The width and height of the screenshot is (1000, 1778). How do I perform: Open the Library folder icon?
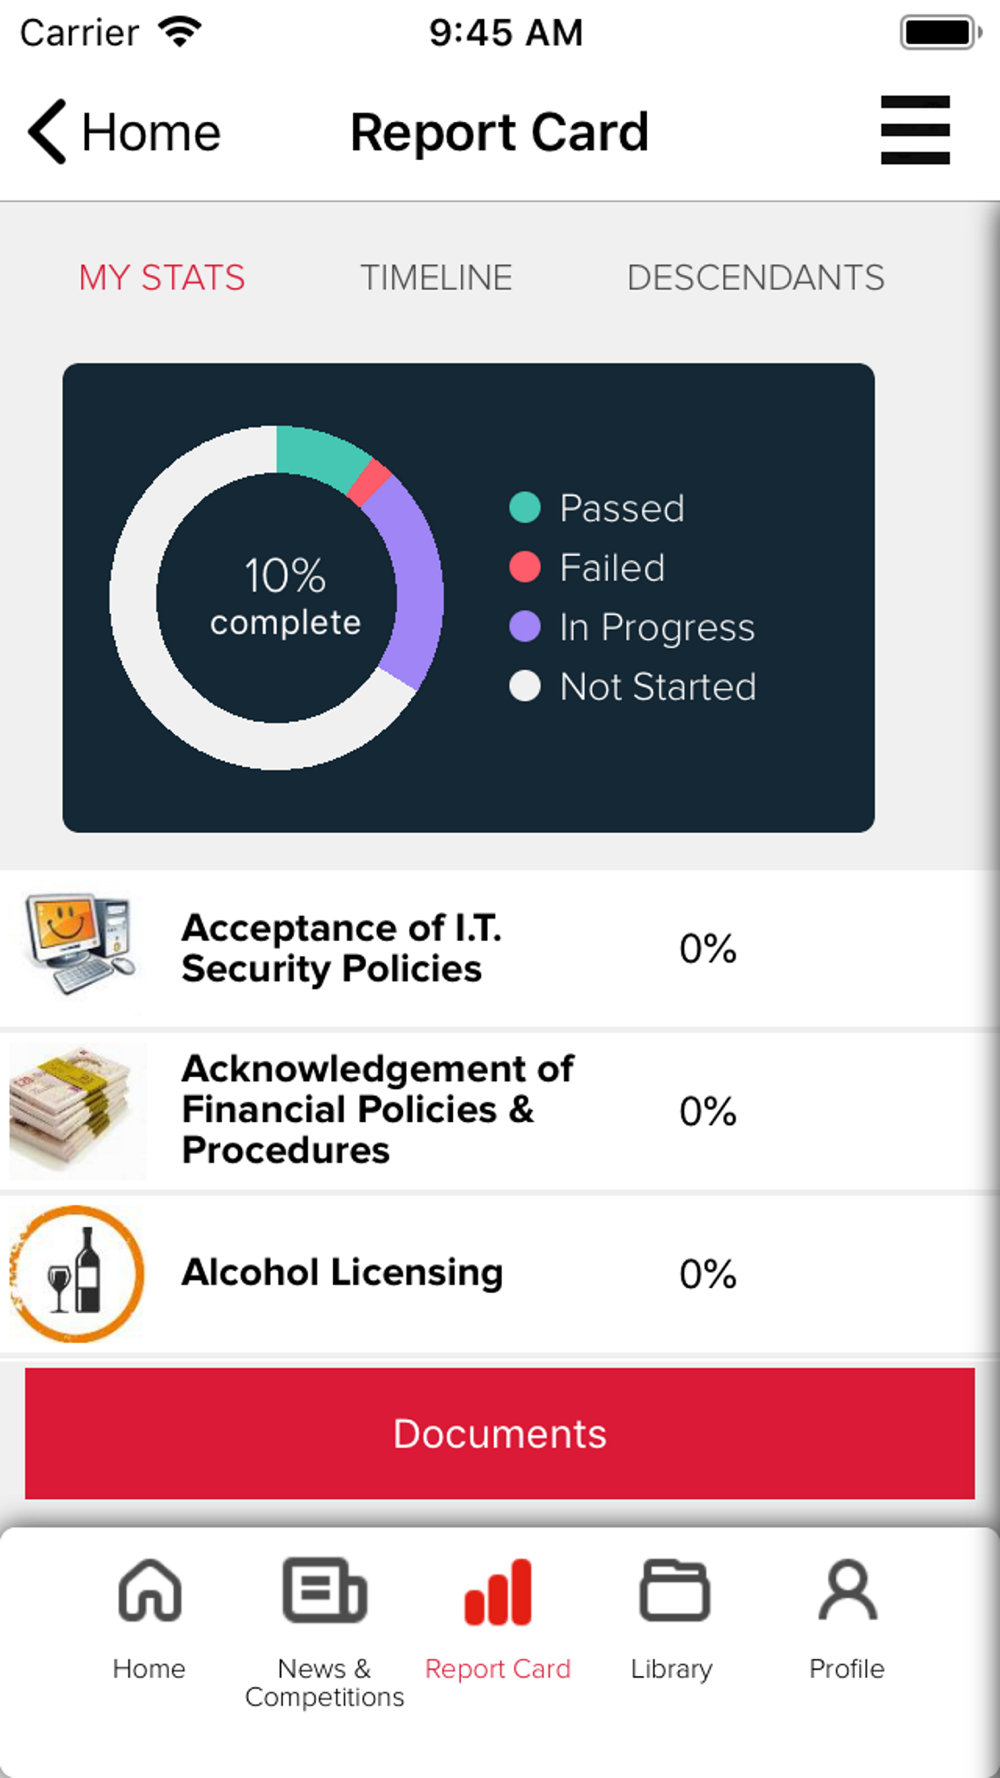(x=673, y=1590)
